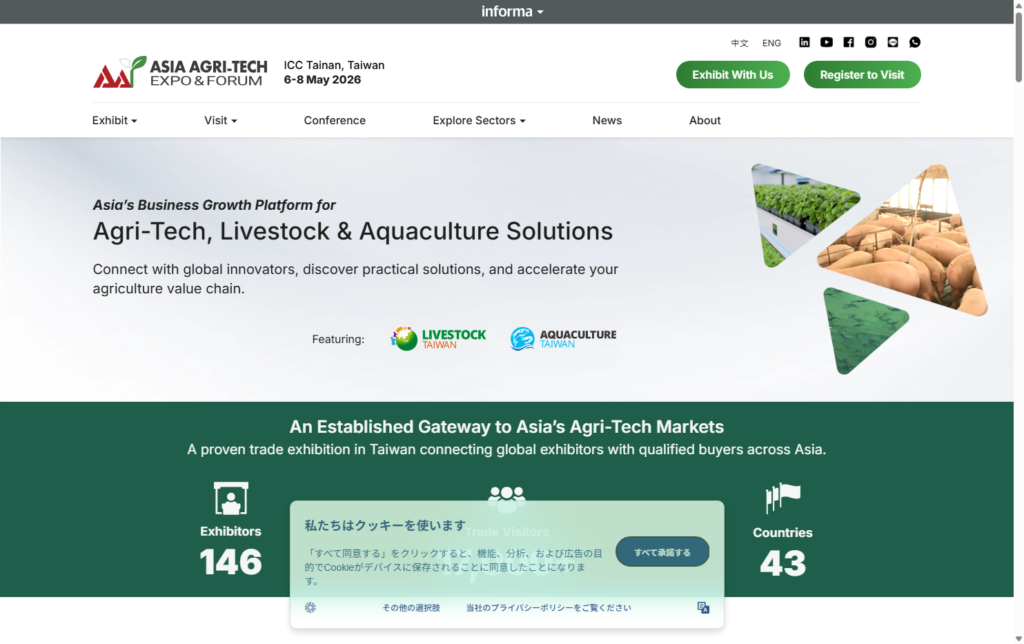
Task: Open the Instagram icon link
Action: (x=871, y=42)
